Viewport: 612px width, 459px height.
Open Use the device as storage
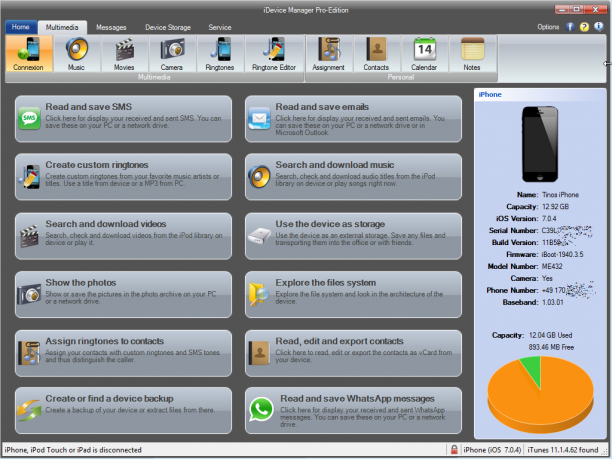(353, 236)
